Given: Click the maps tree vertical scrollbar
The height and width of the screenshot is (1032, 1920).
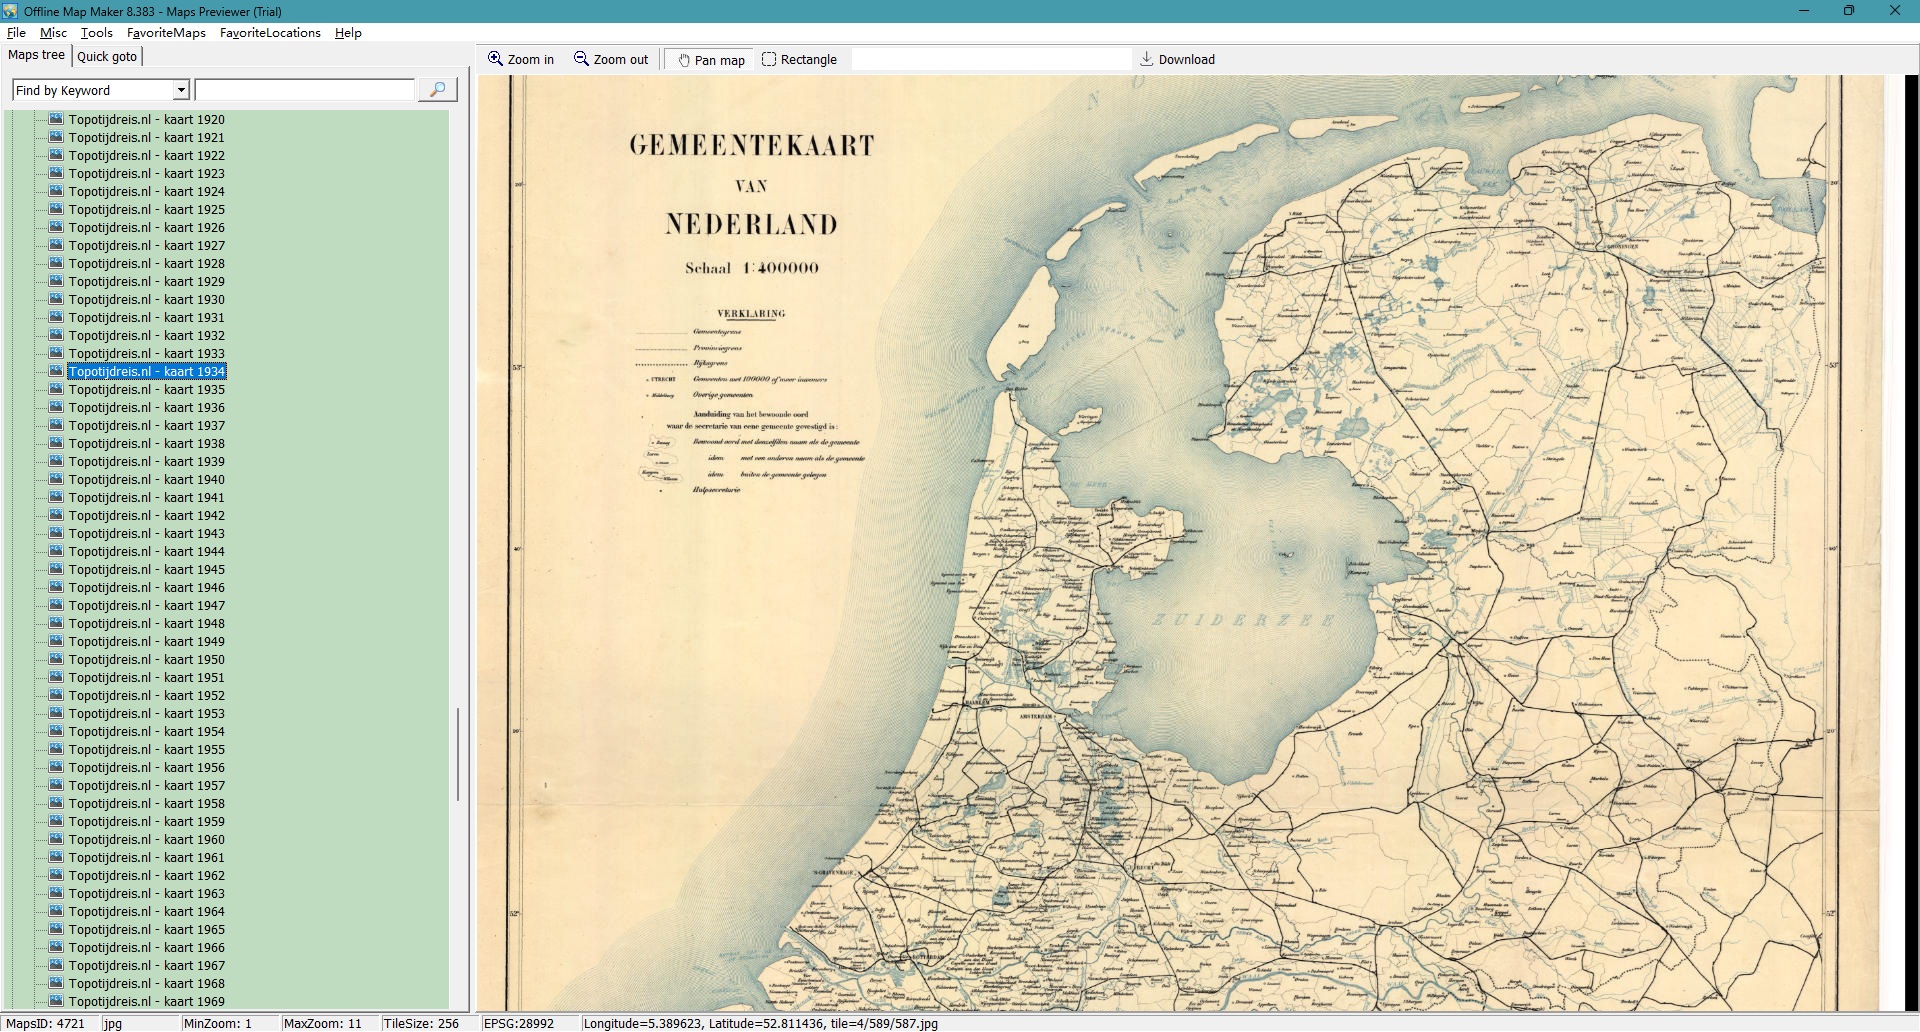Looking at the screenshot, I should pos(458,755).
